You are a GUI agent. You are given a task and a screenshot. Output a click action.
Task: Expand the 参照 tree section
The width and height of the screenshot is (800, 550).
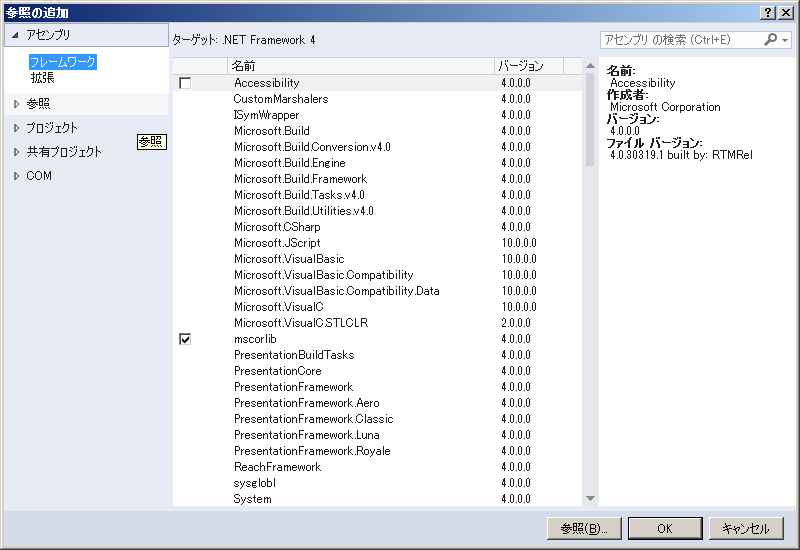(x=16, y=103)
